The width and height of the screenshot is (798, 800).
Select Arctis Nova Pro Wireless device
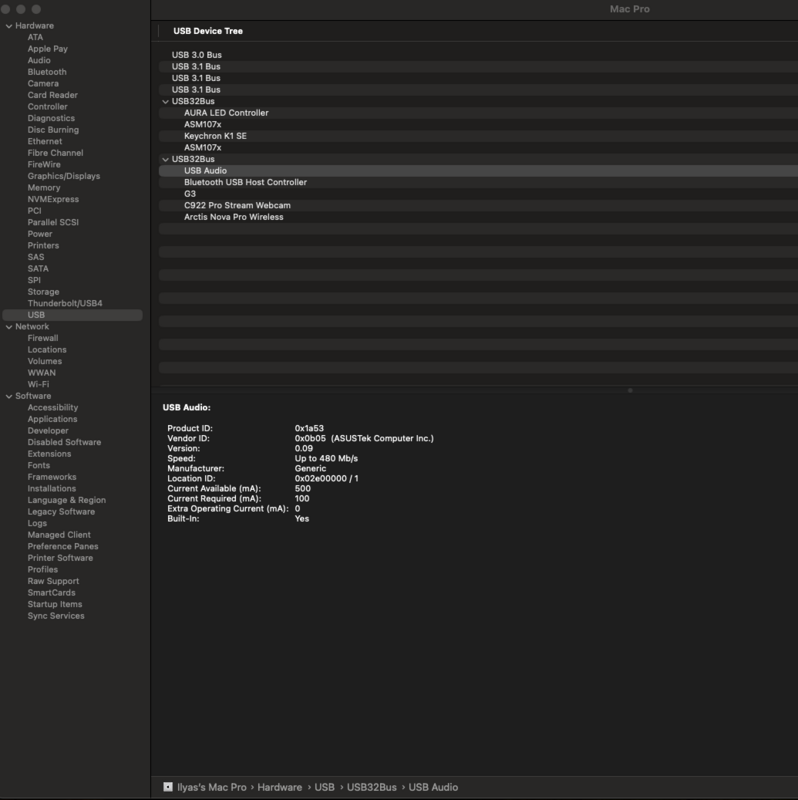click(x=234, y=217)
